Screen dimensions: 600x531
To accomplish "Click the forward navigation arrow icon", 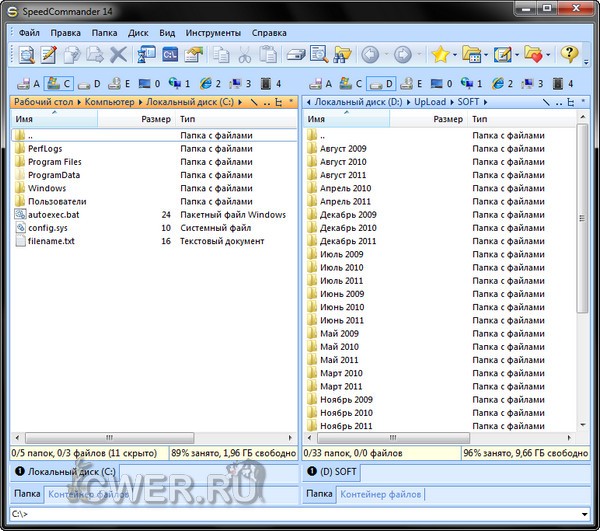I will tap(402, 54).
